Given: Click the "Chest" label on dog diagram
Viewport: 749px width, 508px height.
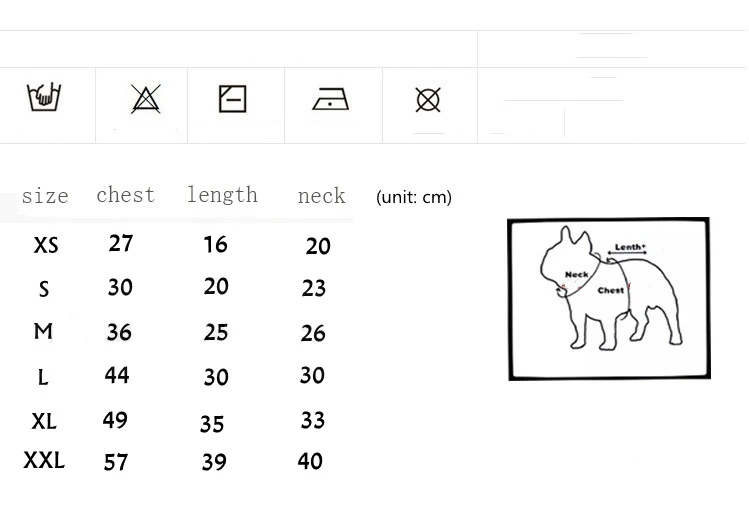Looking at the screenshot, I should (x=611, y=290).
